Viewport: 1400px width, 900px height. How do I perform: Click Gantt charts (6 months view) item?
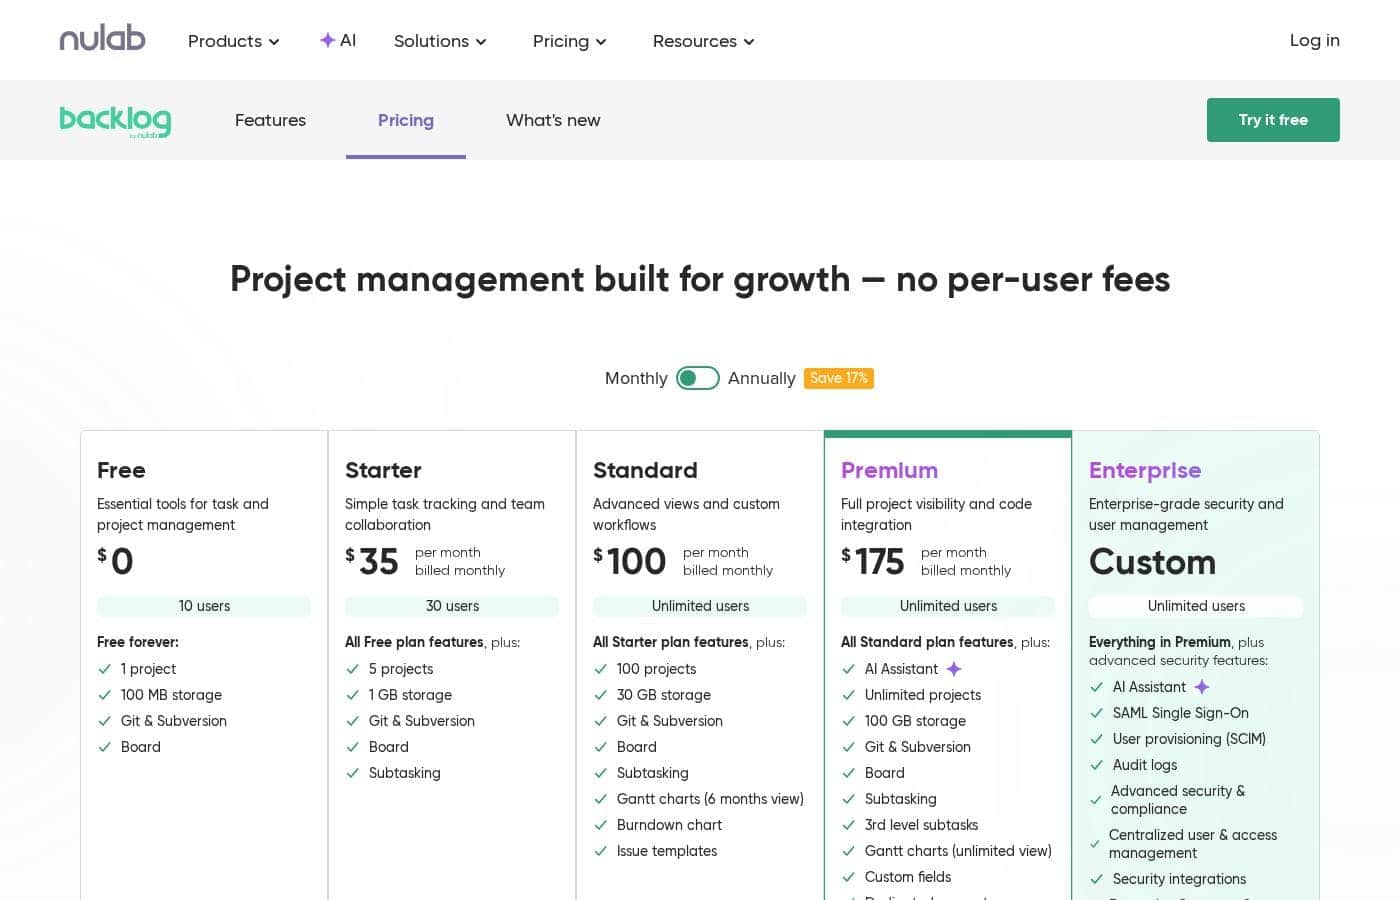click(710, 799)
